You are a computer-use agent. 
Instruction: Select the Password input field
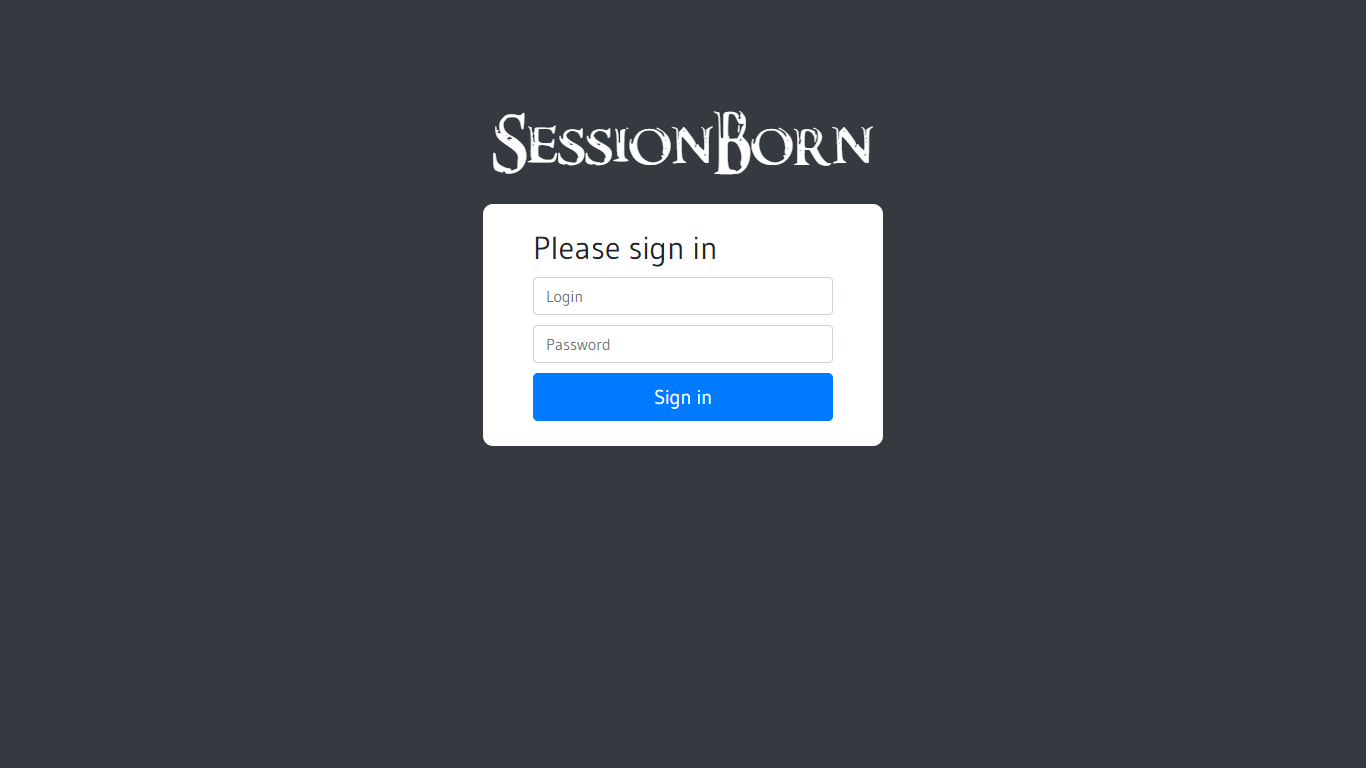[x=683, y=344]
